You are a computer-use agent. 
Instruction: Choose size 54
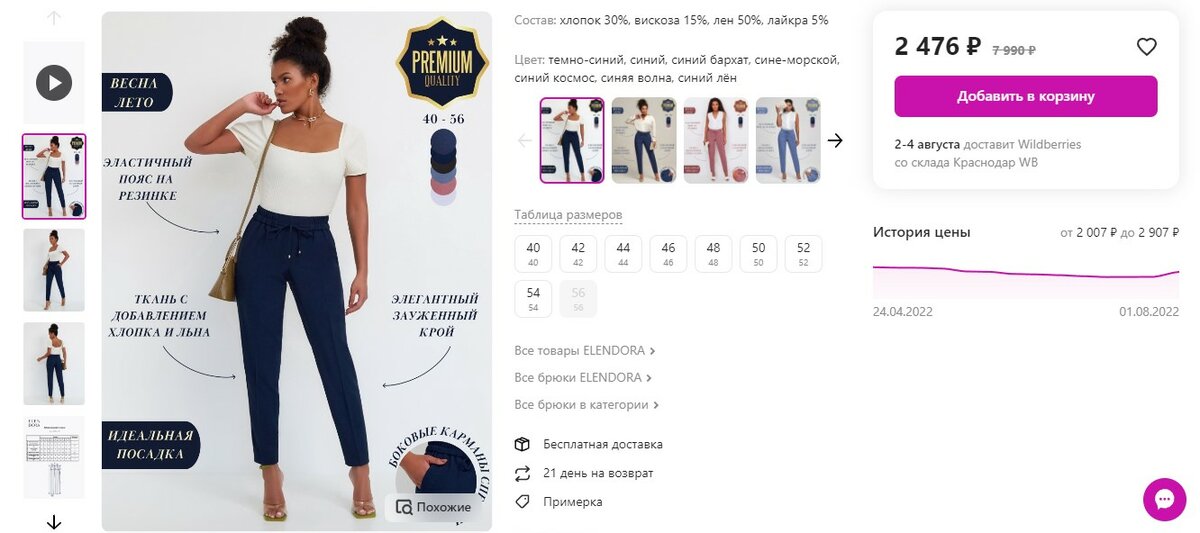click(x=533, y=299)
